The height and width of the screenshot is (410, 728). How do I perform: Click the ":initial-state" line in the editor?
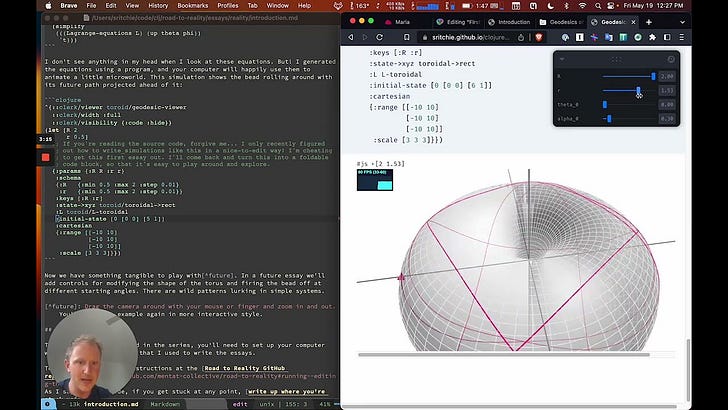(110, 219)
